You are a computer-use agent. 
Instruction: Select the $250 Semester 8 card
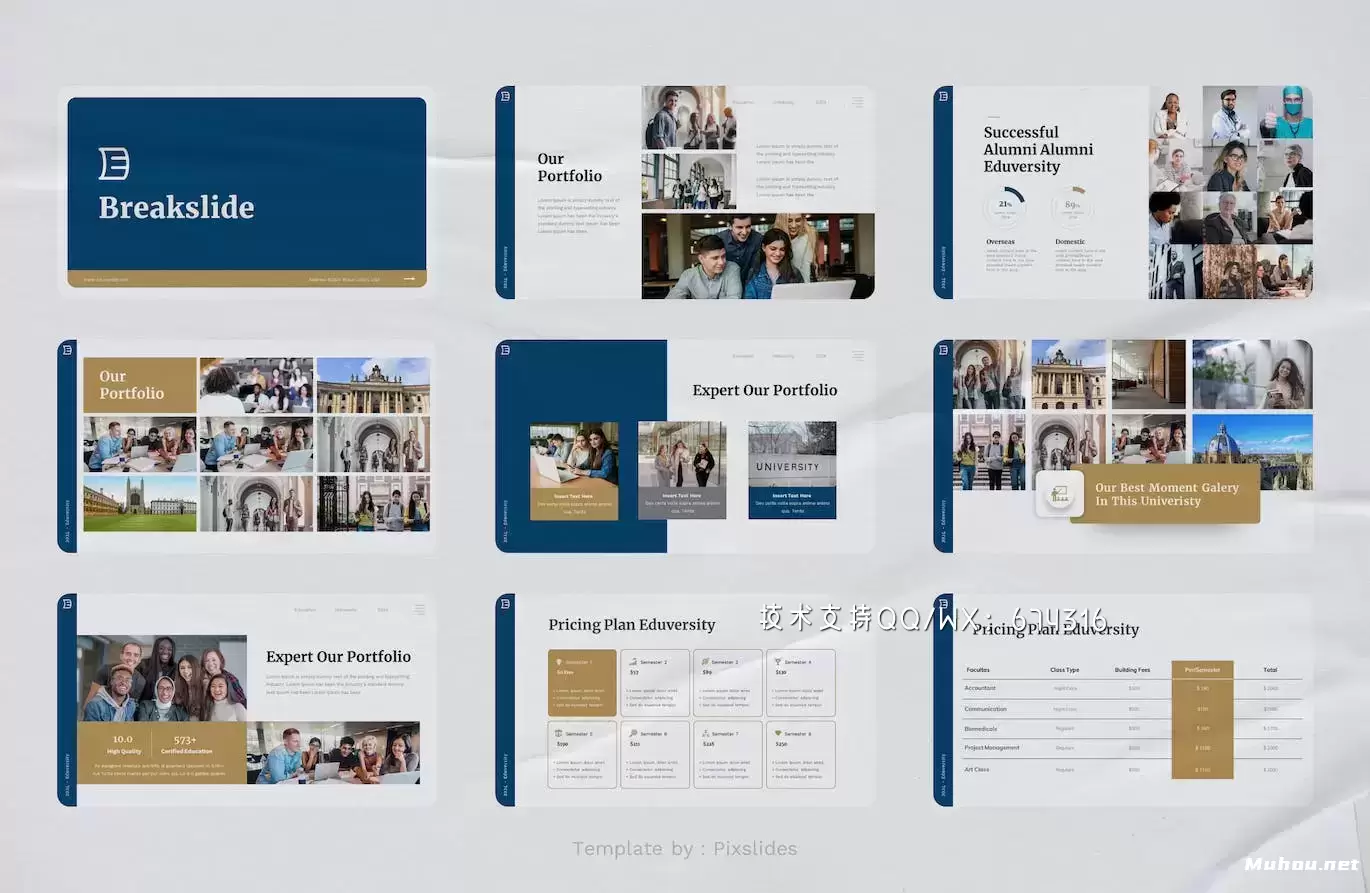click(x=801, y=755)
